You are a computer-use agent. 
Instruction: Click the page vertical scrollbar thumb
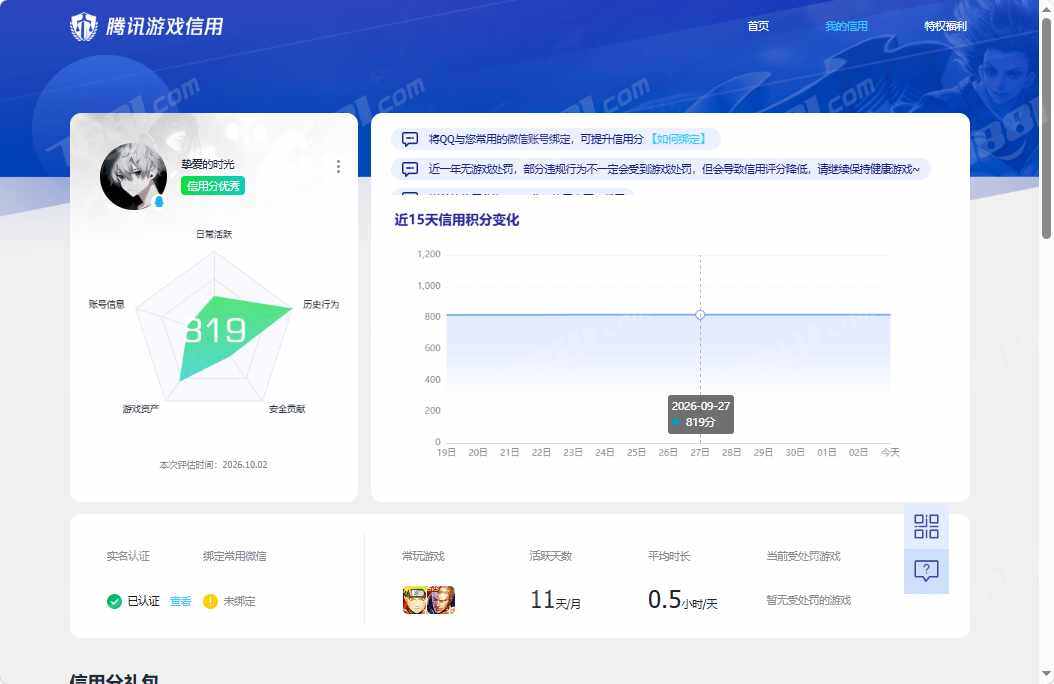[x=1046, y=128]
